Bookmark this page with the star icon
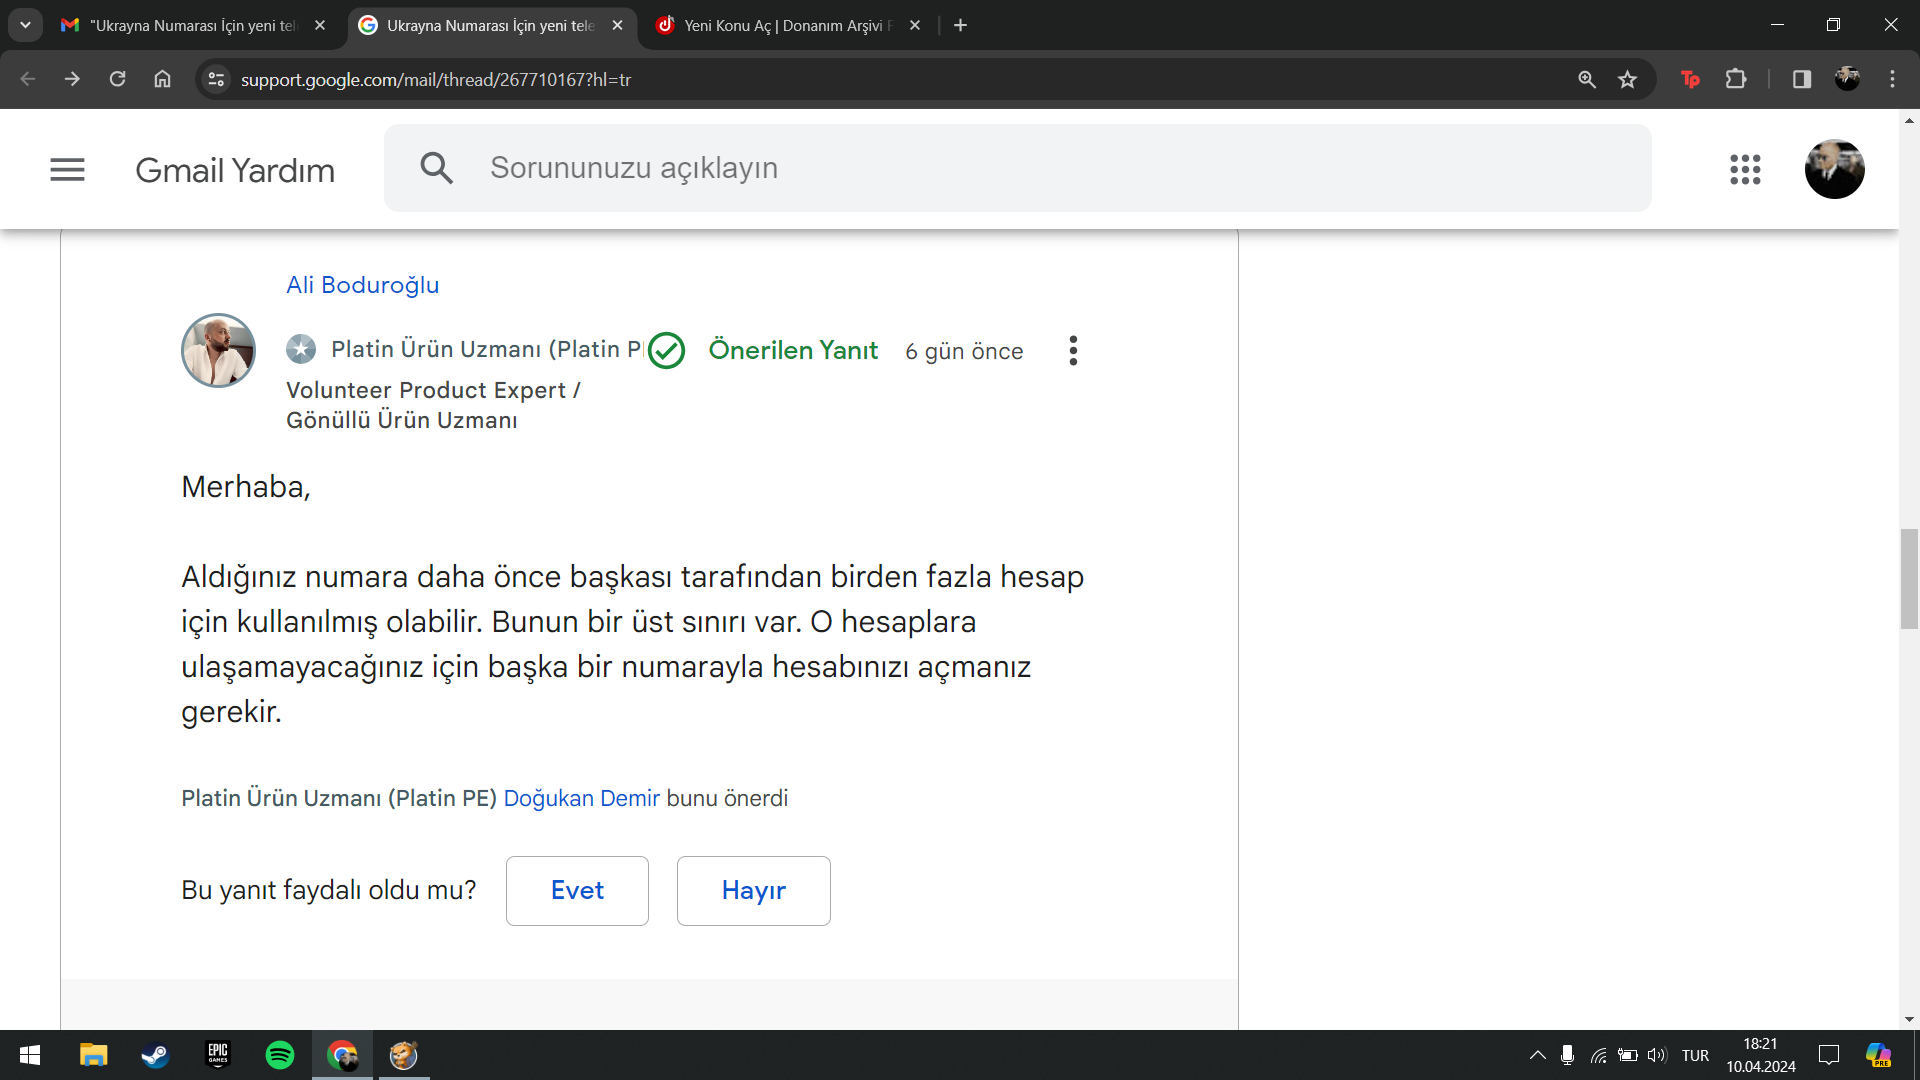The image size is (1920, 1080). pyautogui.click(x=1628, y=80)
